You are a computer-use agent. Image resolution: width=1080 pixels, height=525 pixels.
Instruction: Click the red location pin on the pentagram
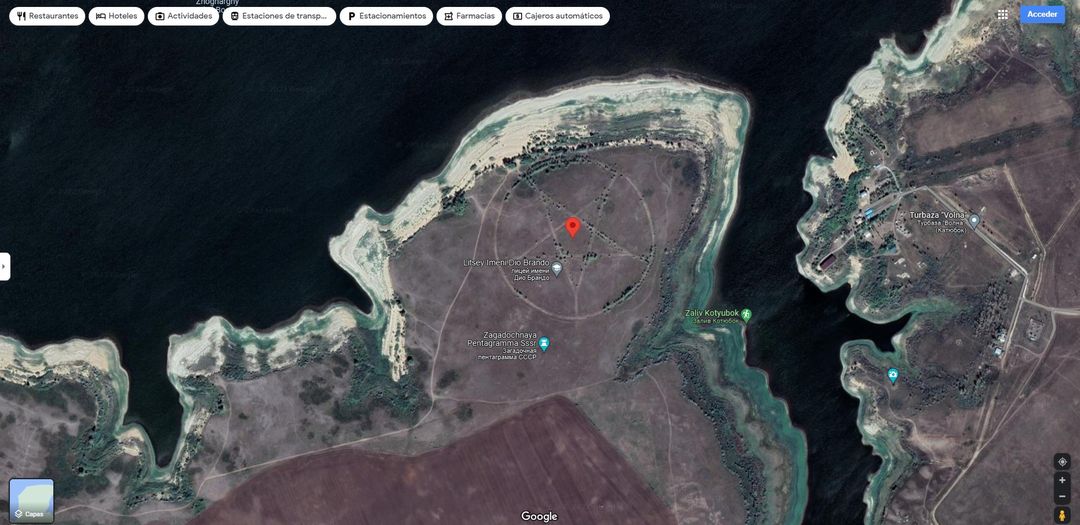coord(572,226)
